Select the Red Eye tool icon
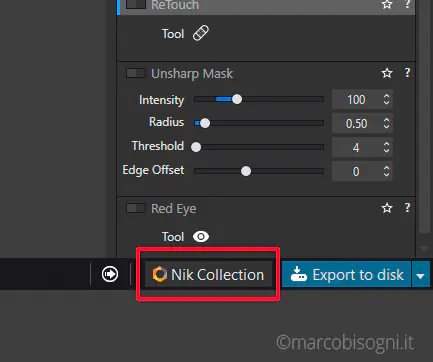 pyautogui.click(x=201, y=237)
